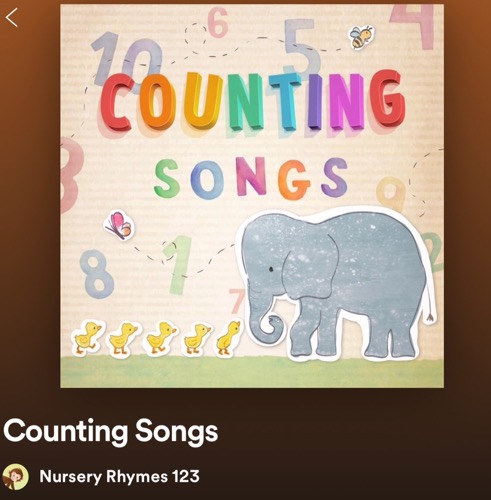
Task: Click the duckling closest to the elephant
Action: click(x=229, y=338)
